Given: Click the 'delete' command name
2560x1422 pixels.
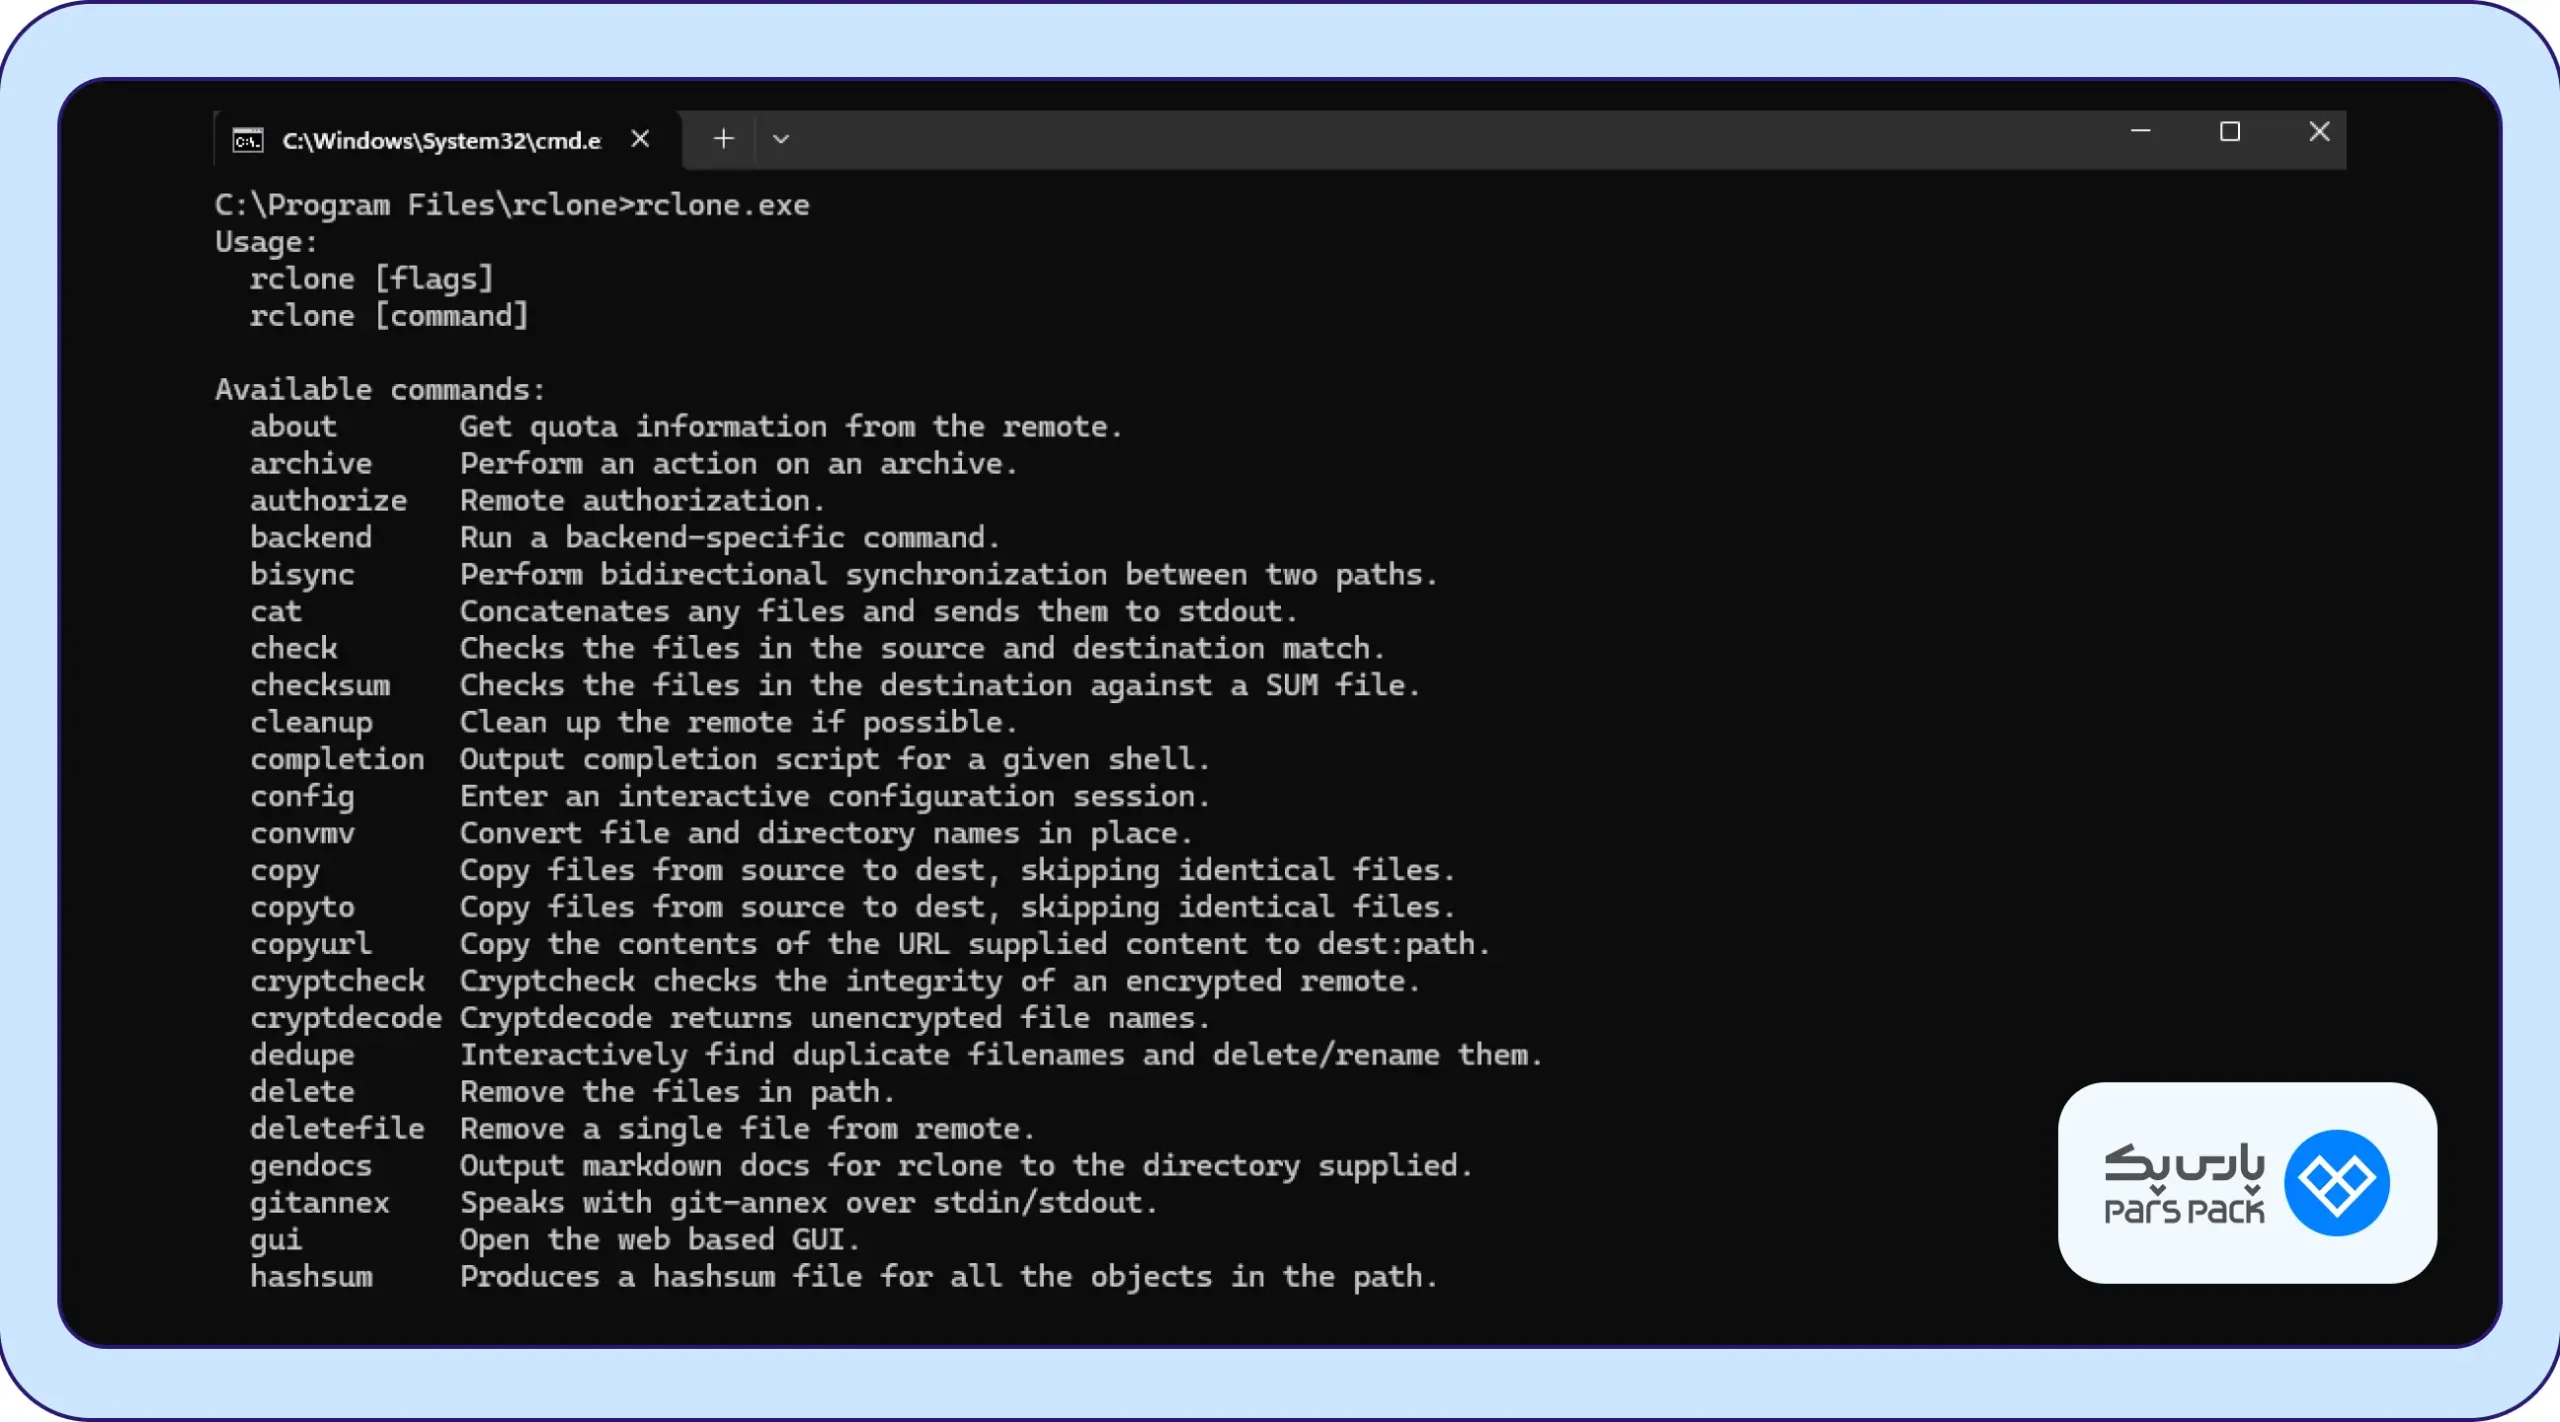Looking at the screenshot, I should click(302, 1092).
